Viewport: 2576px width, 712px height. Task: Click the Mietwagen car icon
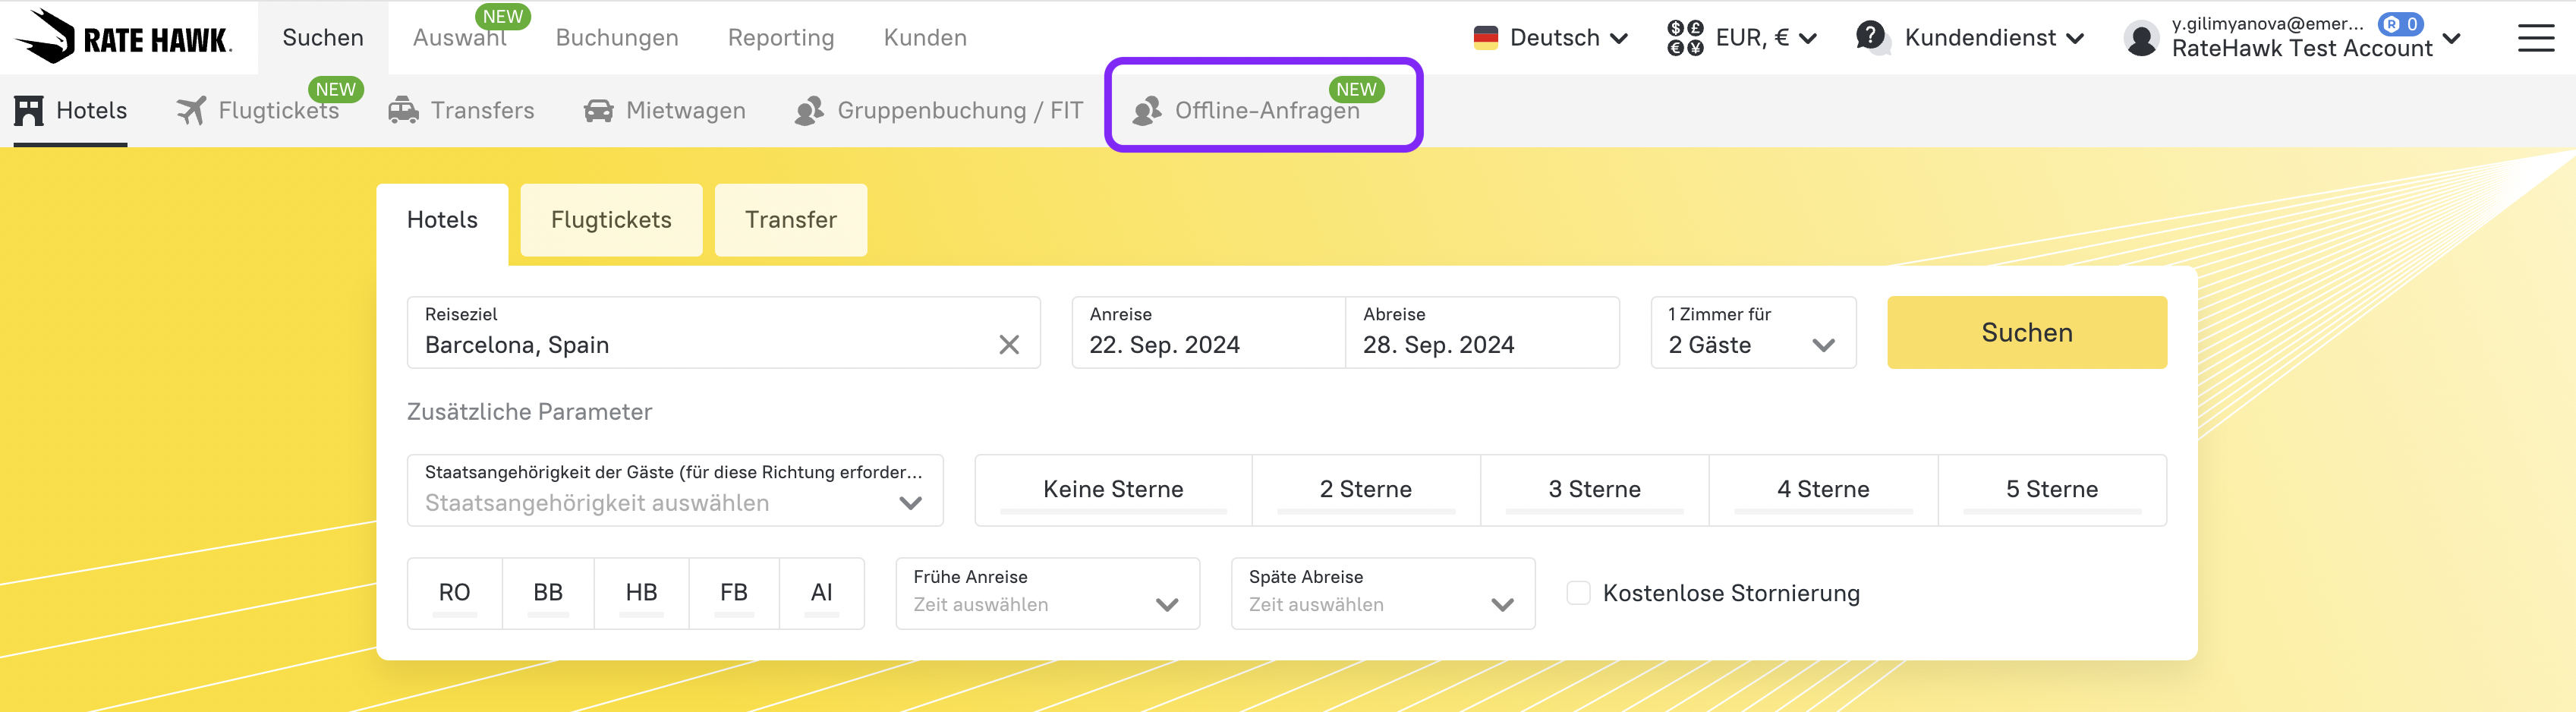pyautogui.click(x=598, y=110)
